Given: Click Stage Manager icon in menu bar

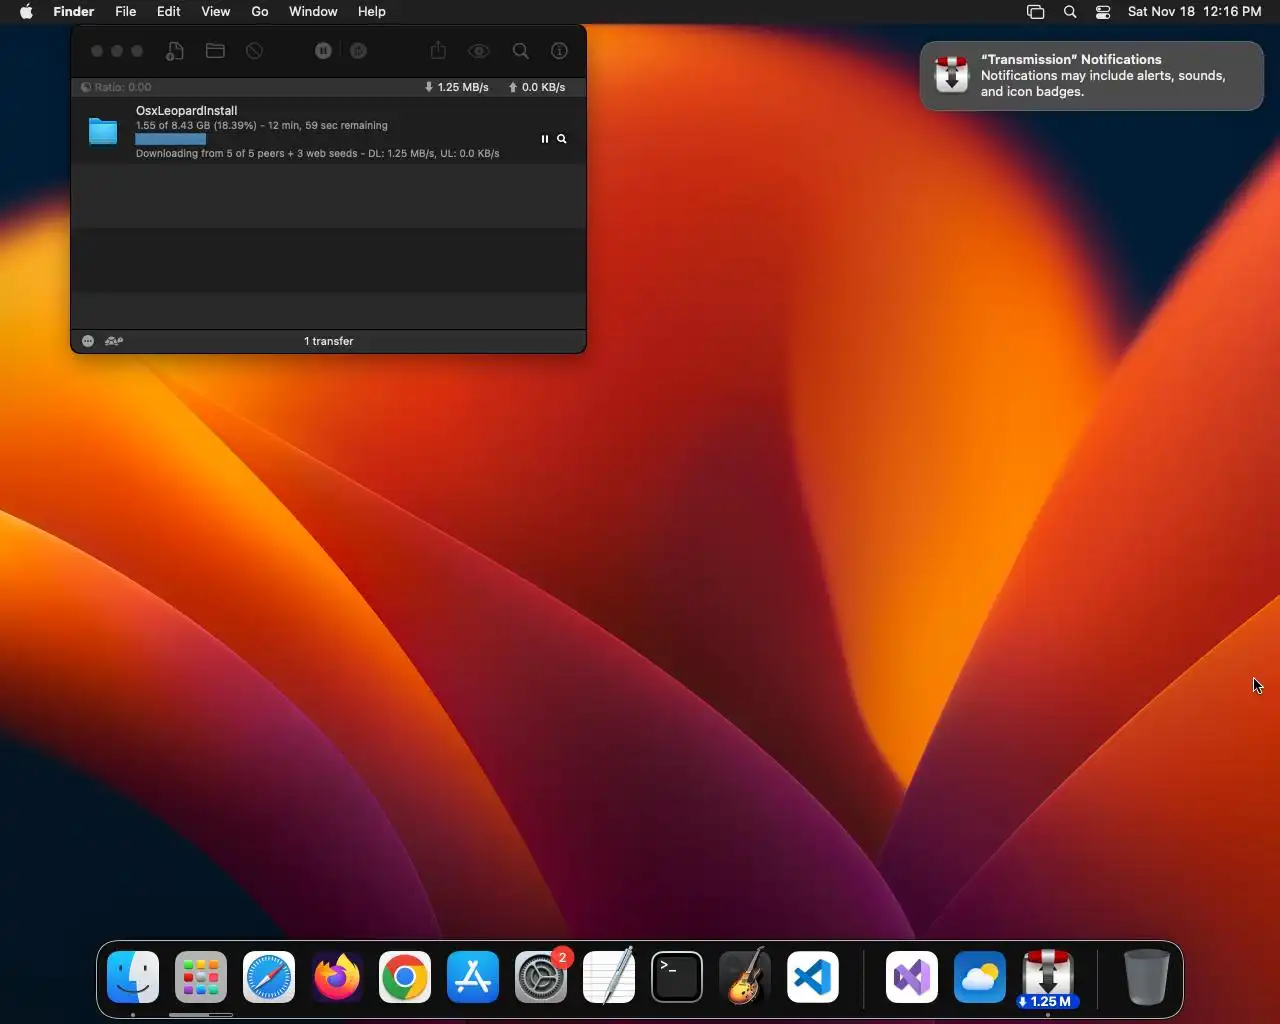Looking at the screenshot, I should (1036, 12).
